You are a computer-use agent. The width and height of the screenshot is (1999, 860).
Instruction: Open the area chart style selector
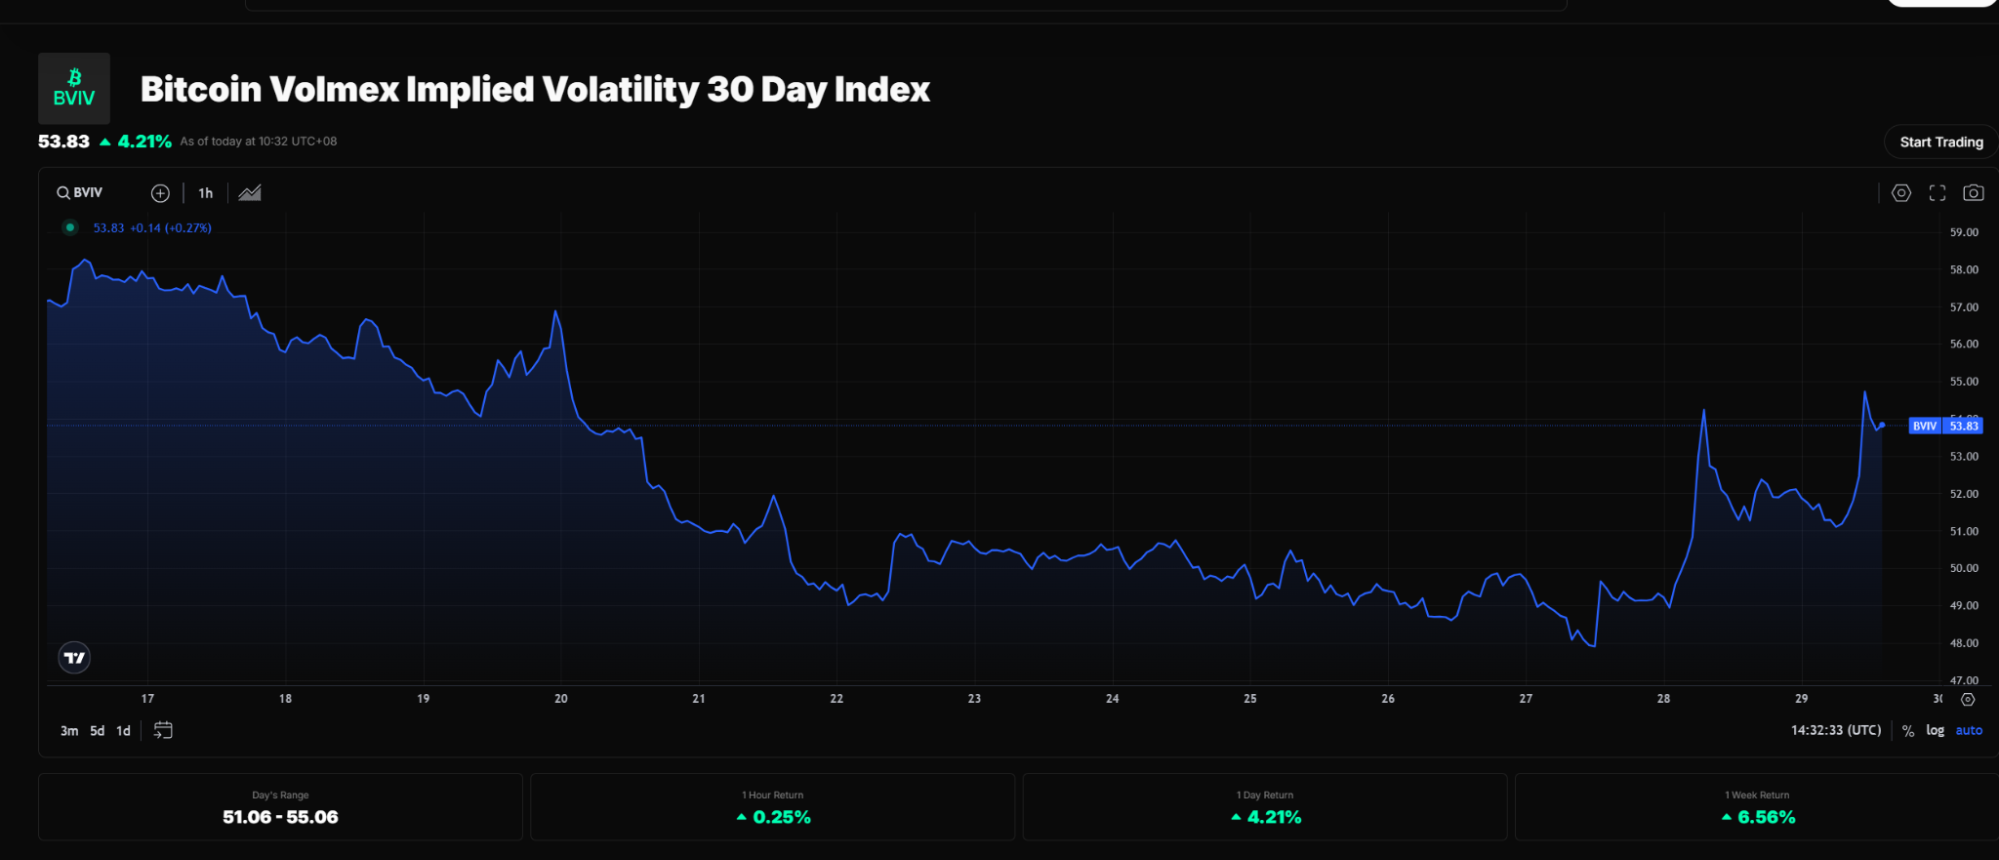point(250,193)
